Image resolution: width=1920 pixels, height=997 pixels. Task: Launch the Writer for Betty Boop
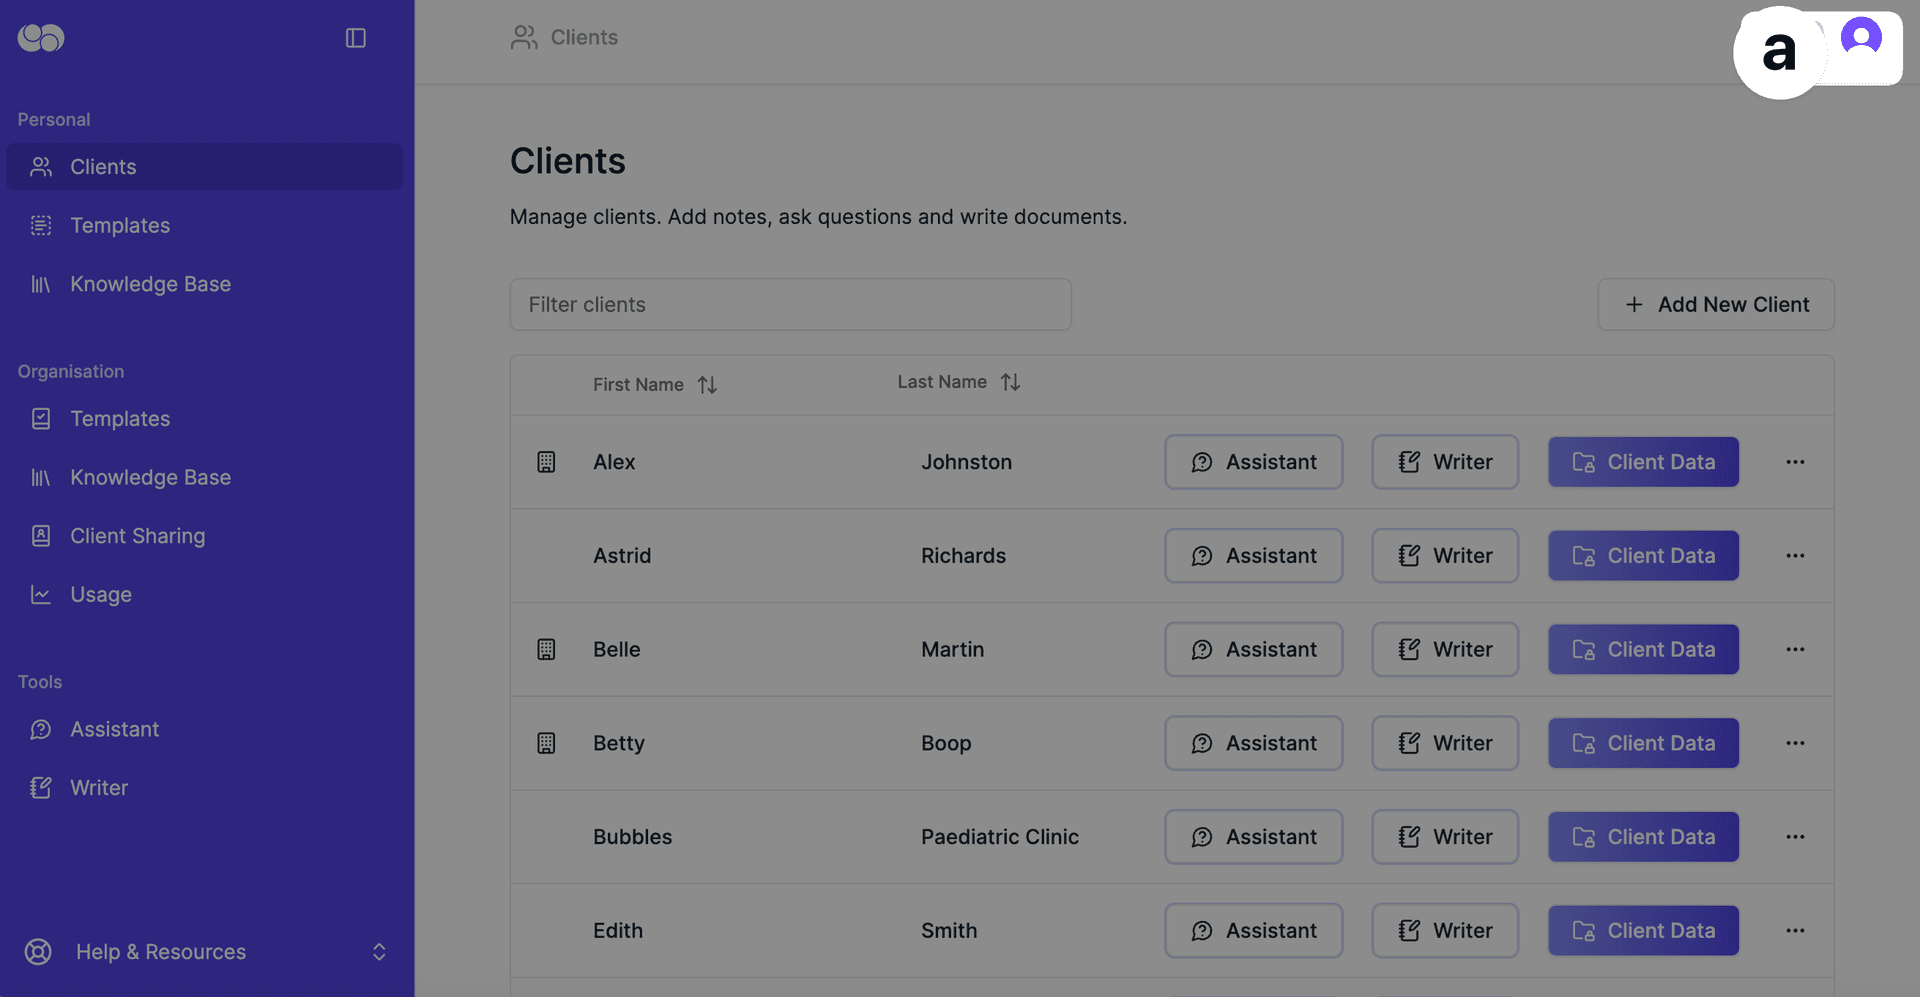coord(1444,744)
